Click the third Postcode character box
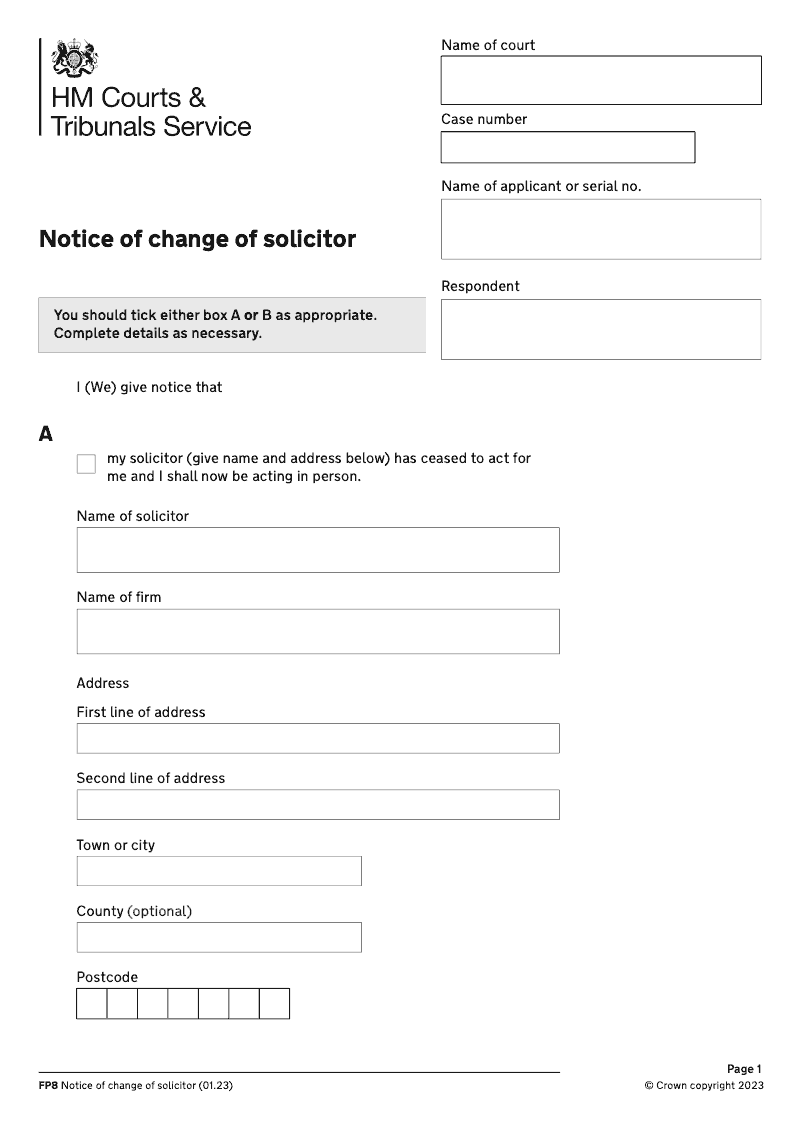The image size is (800, 1130). pos(153,1003)
